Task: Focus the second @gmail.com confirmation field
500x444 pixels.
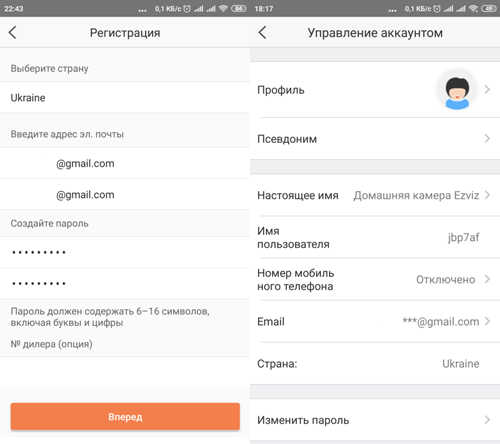Action: pos(125,195)
